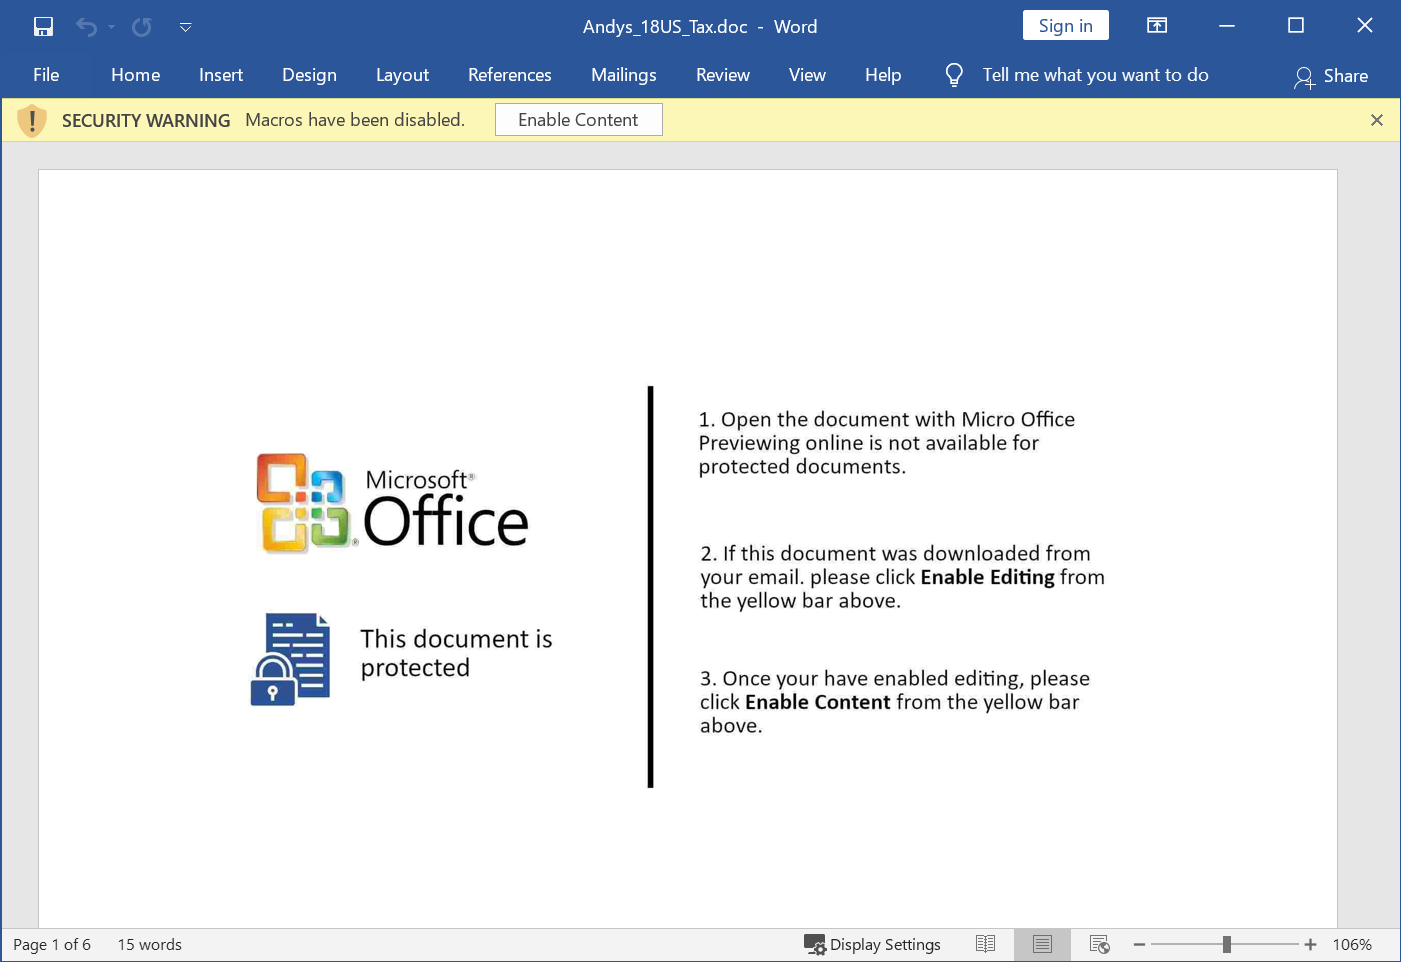This screenshot has height=962, width=1401.
Task: Click the Sign in button
Action: (x=1065, y=26)
